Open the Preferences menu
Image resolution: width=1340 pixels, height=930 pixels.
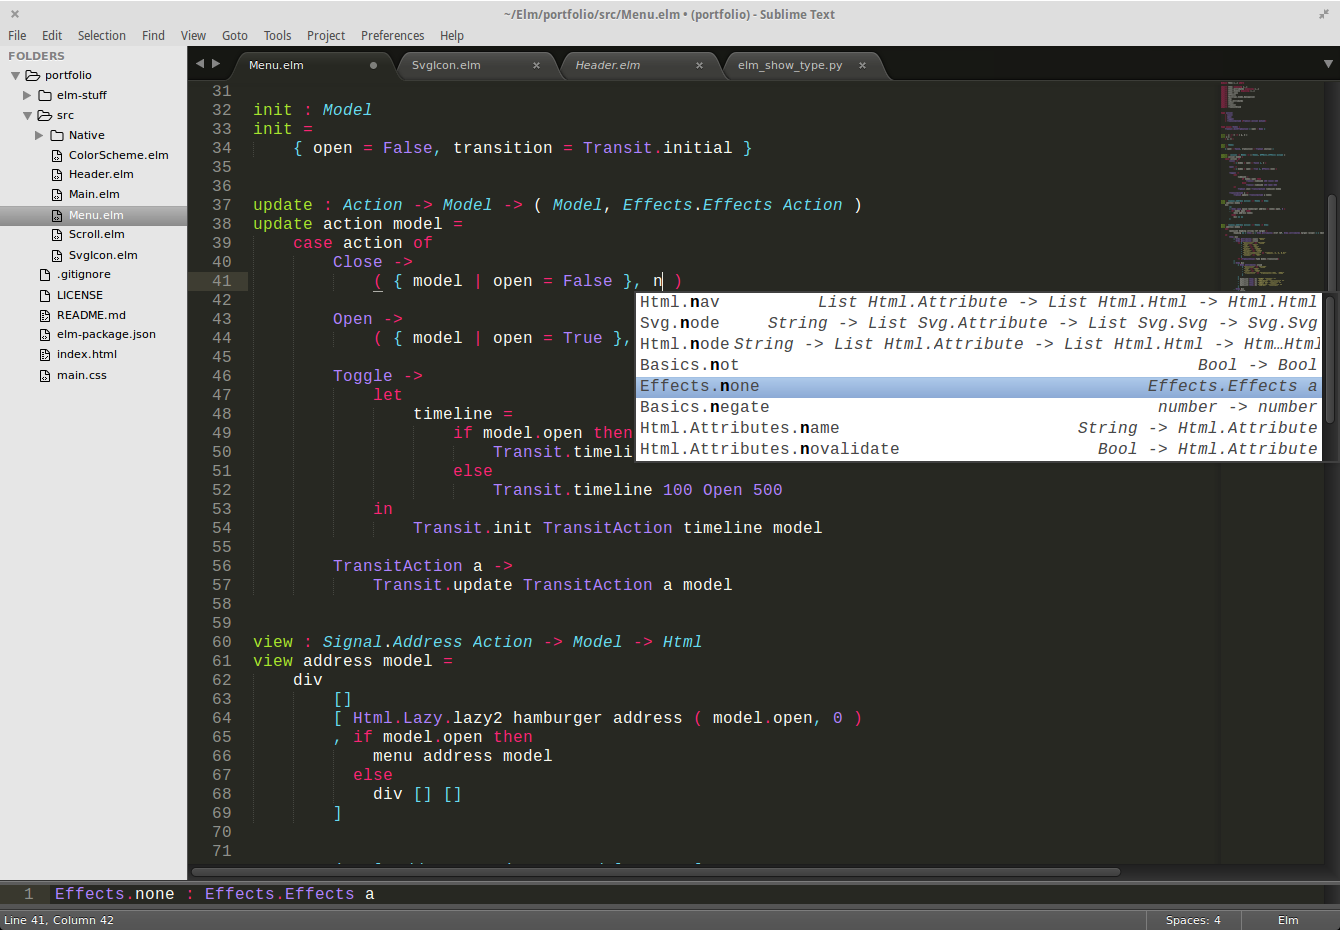(392, 35)
